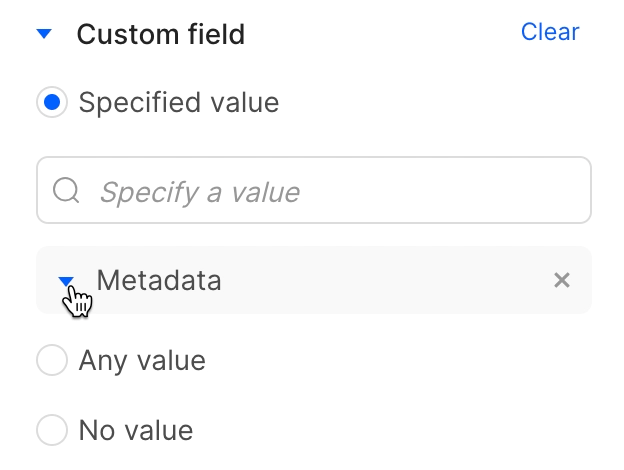This screenshot has width=624, height=470.
Task: Select the Specified value radio button
Action: tap(52, 102)
